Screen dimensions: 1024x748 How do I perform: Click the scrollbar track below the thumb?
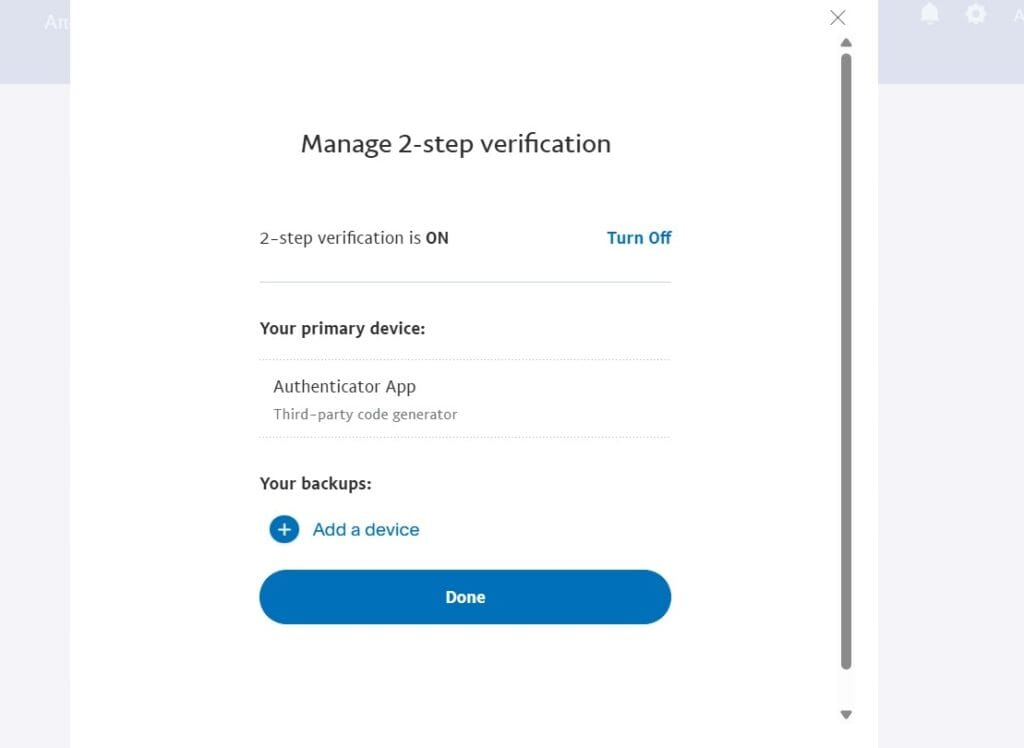click(846, 690)
